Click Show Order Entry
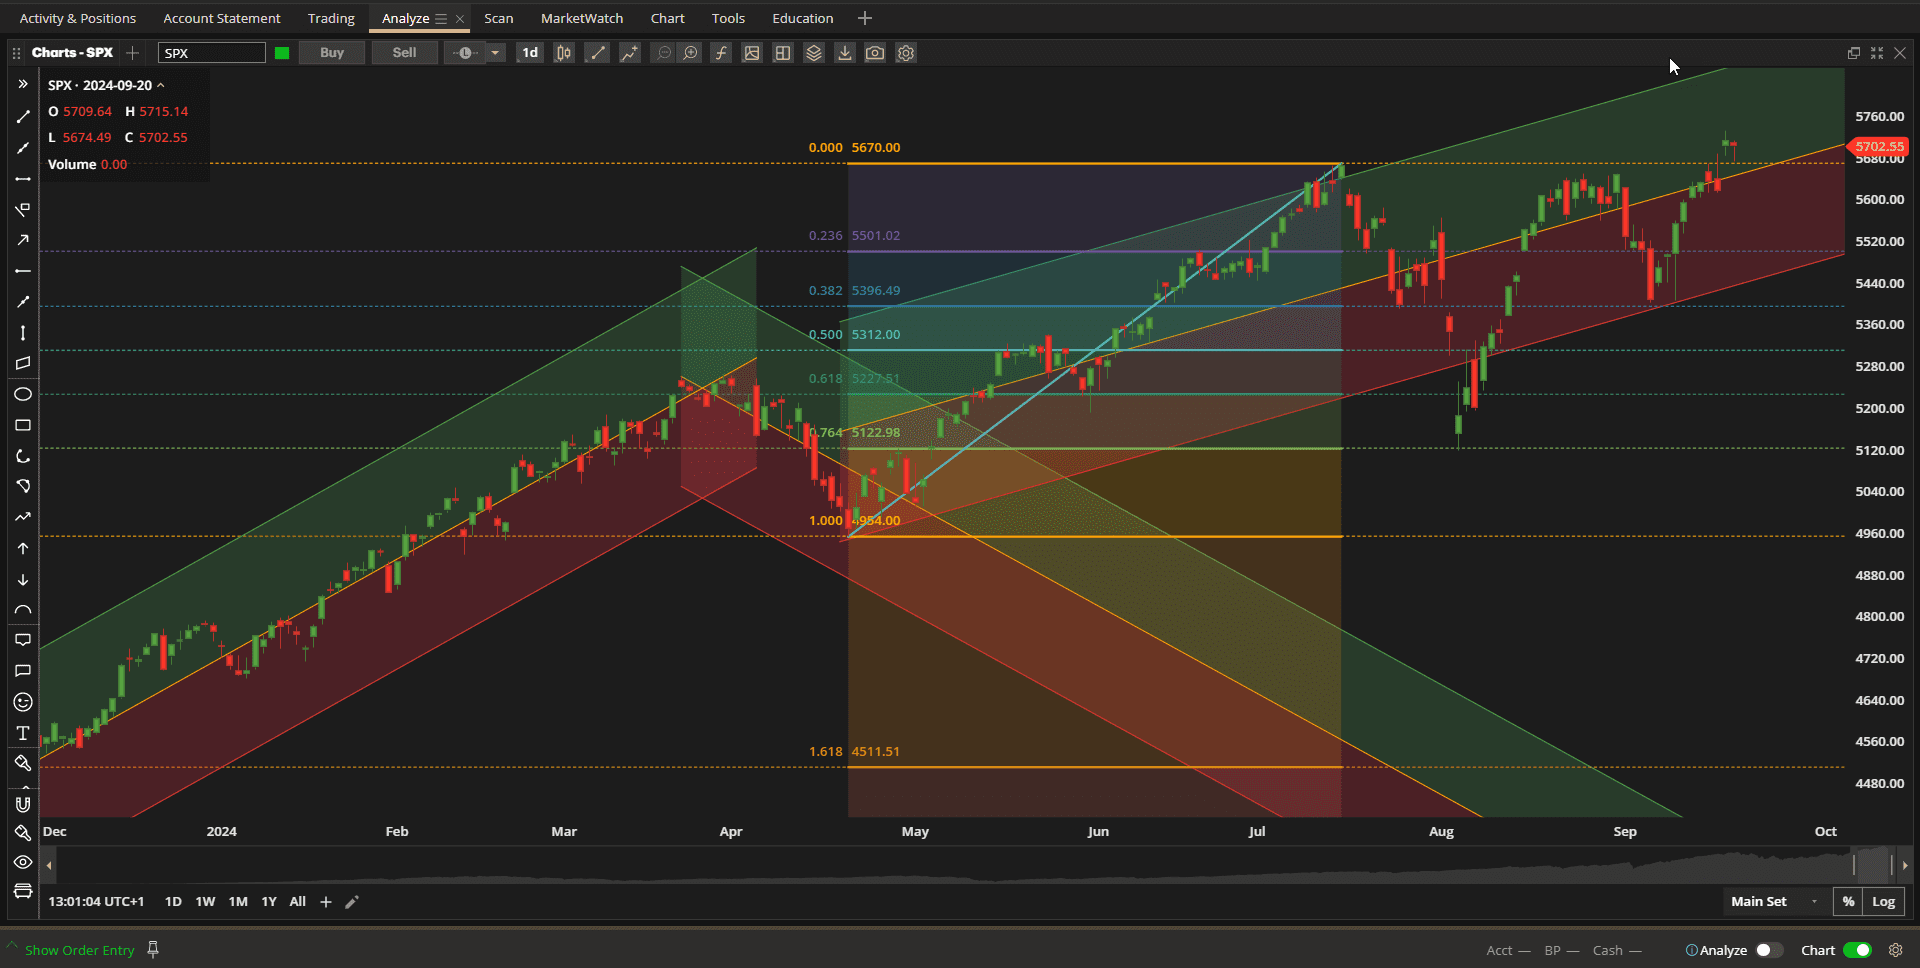 coord(79,950)
